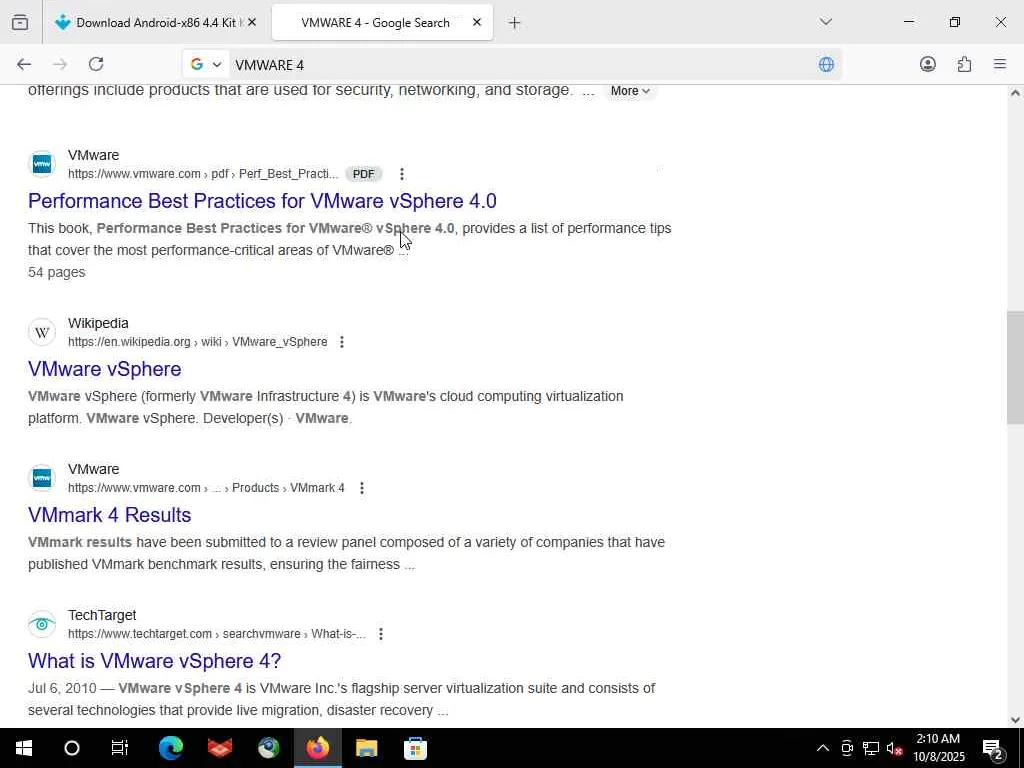The height and width of the screenshot is (768, 1024).
Task: Click the muted volume tray icon
Action: click(895, 748)
